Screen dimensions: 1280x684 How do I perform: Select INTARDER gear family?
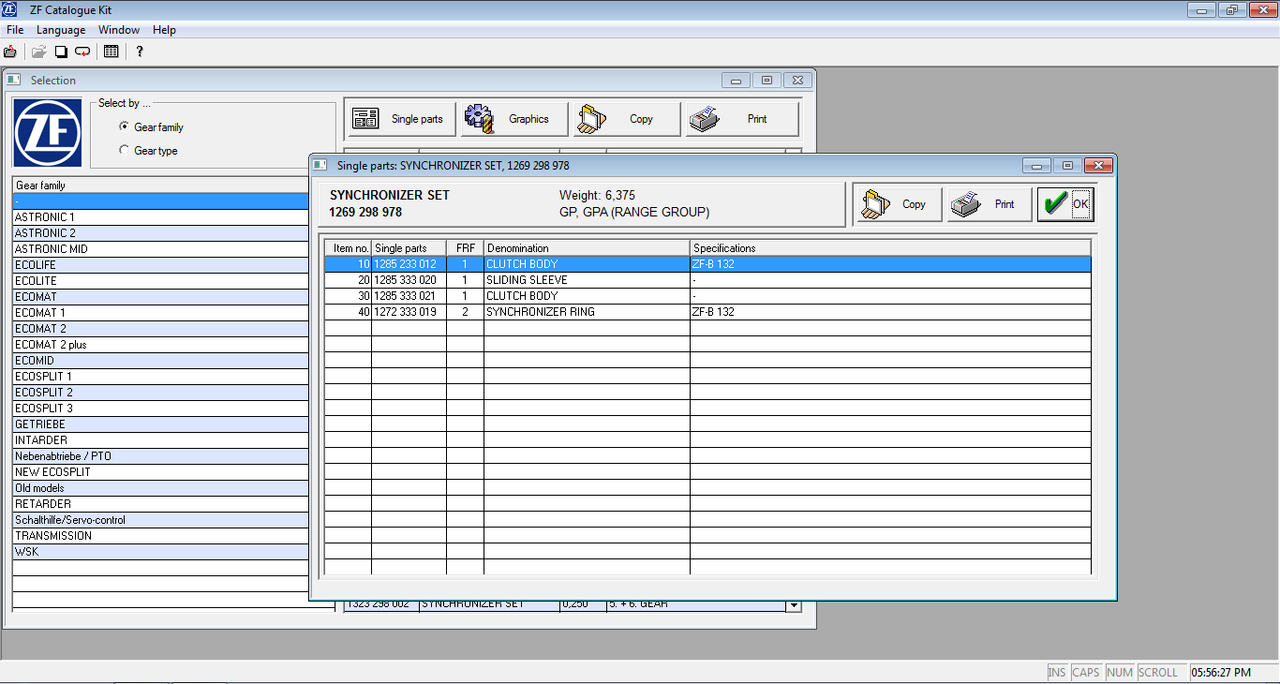pos(160,441)
